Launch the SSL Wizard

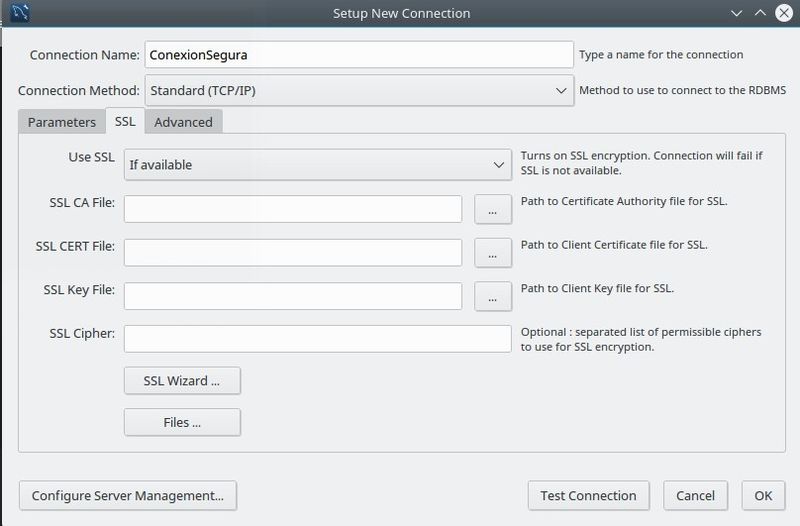point(182,381)
